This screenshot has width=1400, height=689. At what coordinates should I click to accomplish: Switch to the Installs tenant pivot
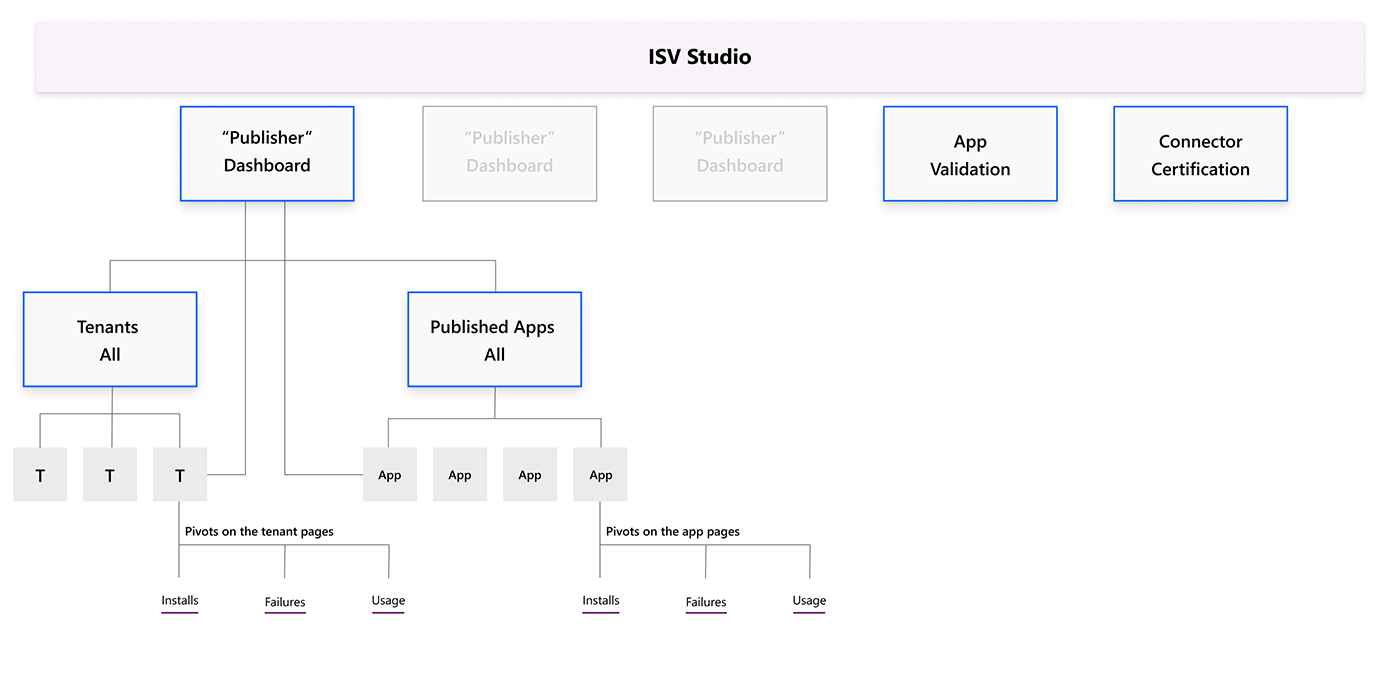click(179, 601)
